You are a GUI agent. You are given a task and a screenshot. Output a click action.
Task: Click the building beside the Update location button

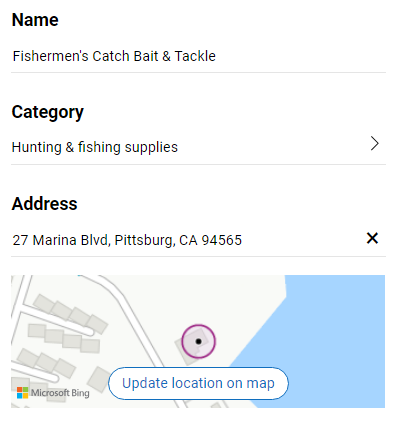[x=99, y=379]
